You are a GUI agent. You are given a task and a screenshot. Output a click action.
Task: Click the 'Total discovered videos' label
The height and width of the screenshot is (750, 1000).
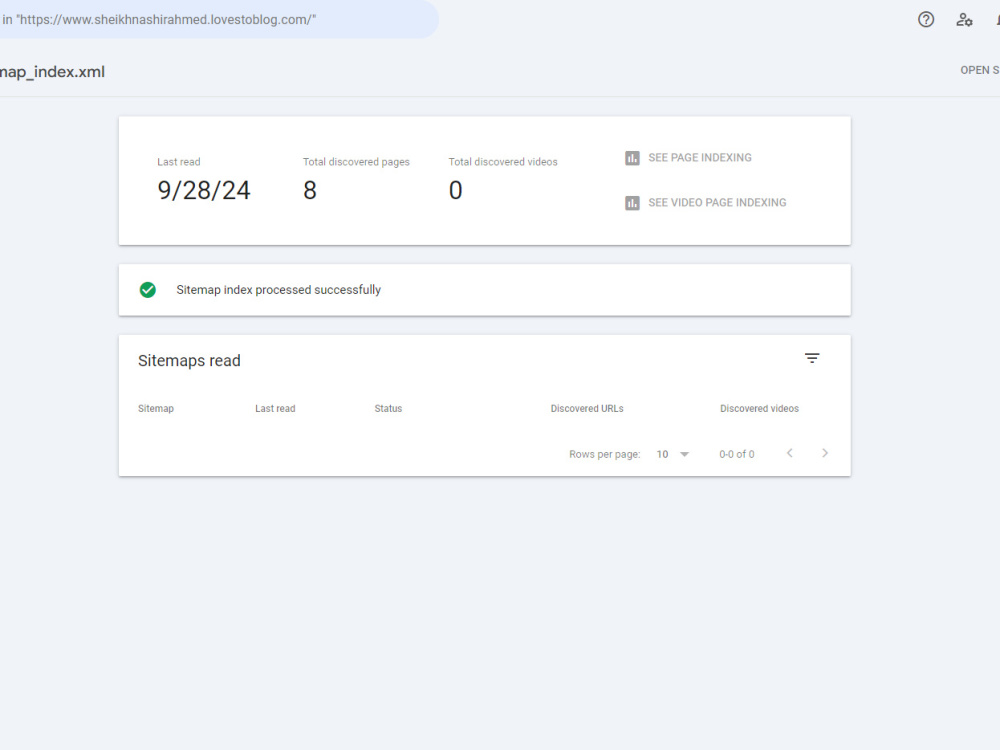coord(503,162)
